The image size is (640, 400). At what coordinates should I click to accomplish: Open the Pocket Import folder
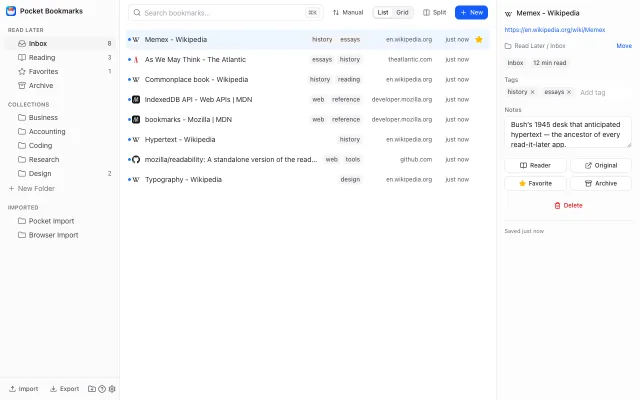[60, 221]
